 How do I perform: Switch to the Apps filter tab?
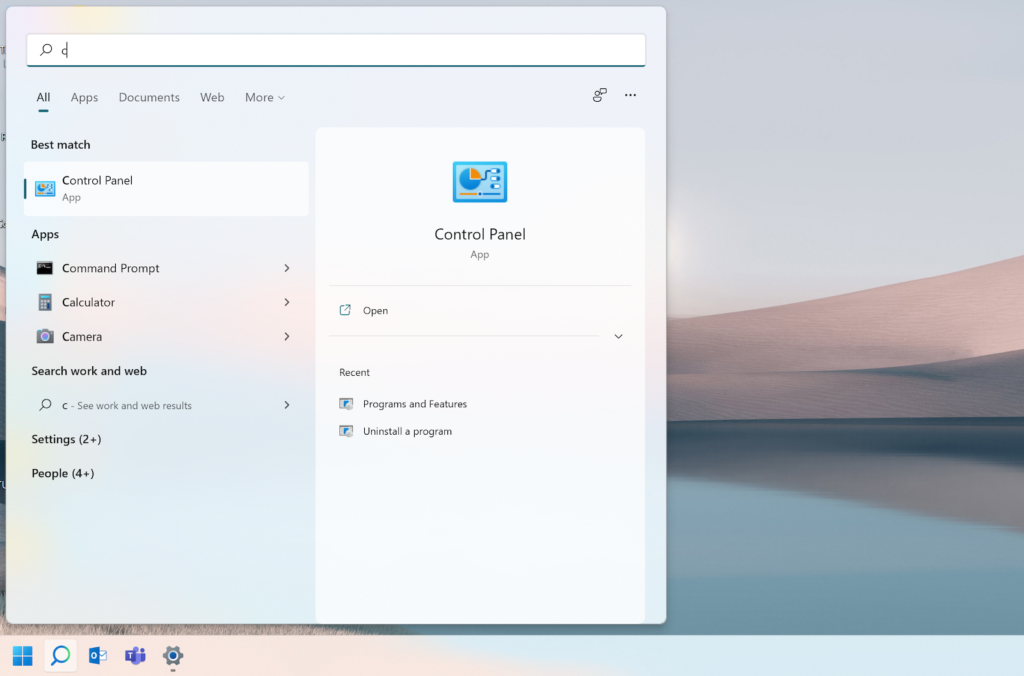coord(84,97)
